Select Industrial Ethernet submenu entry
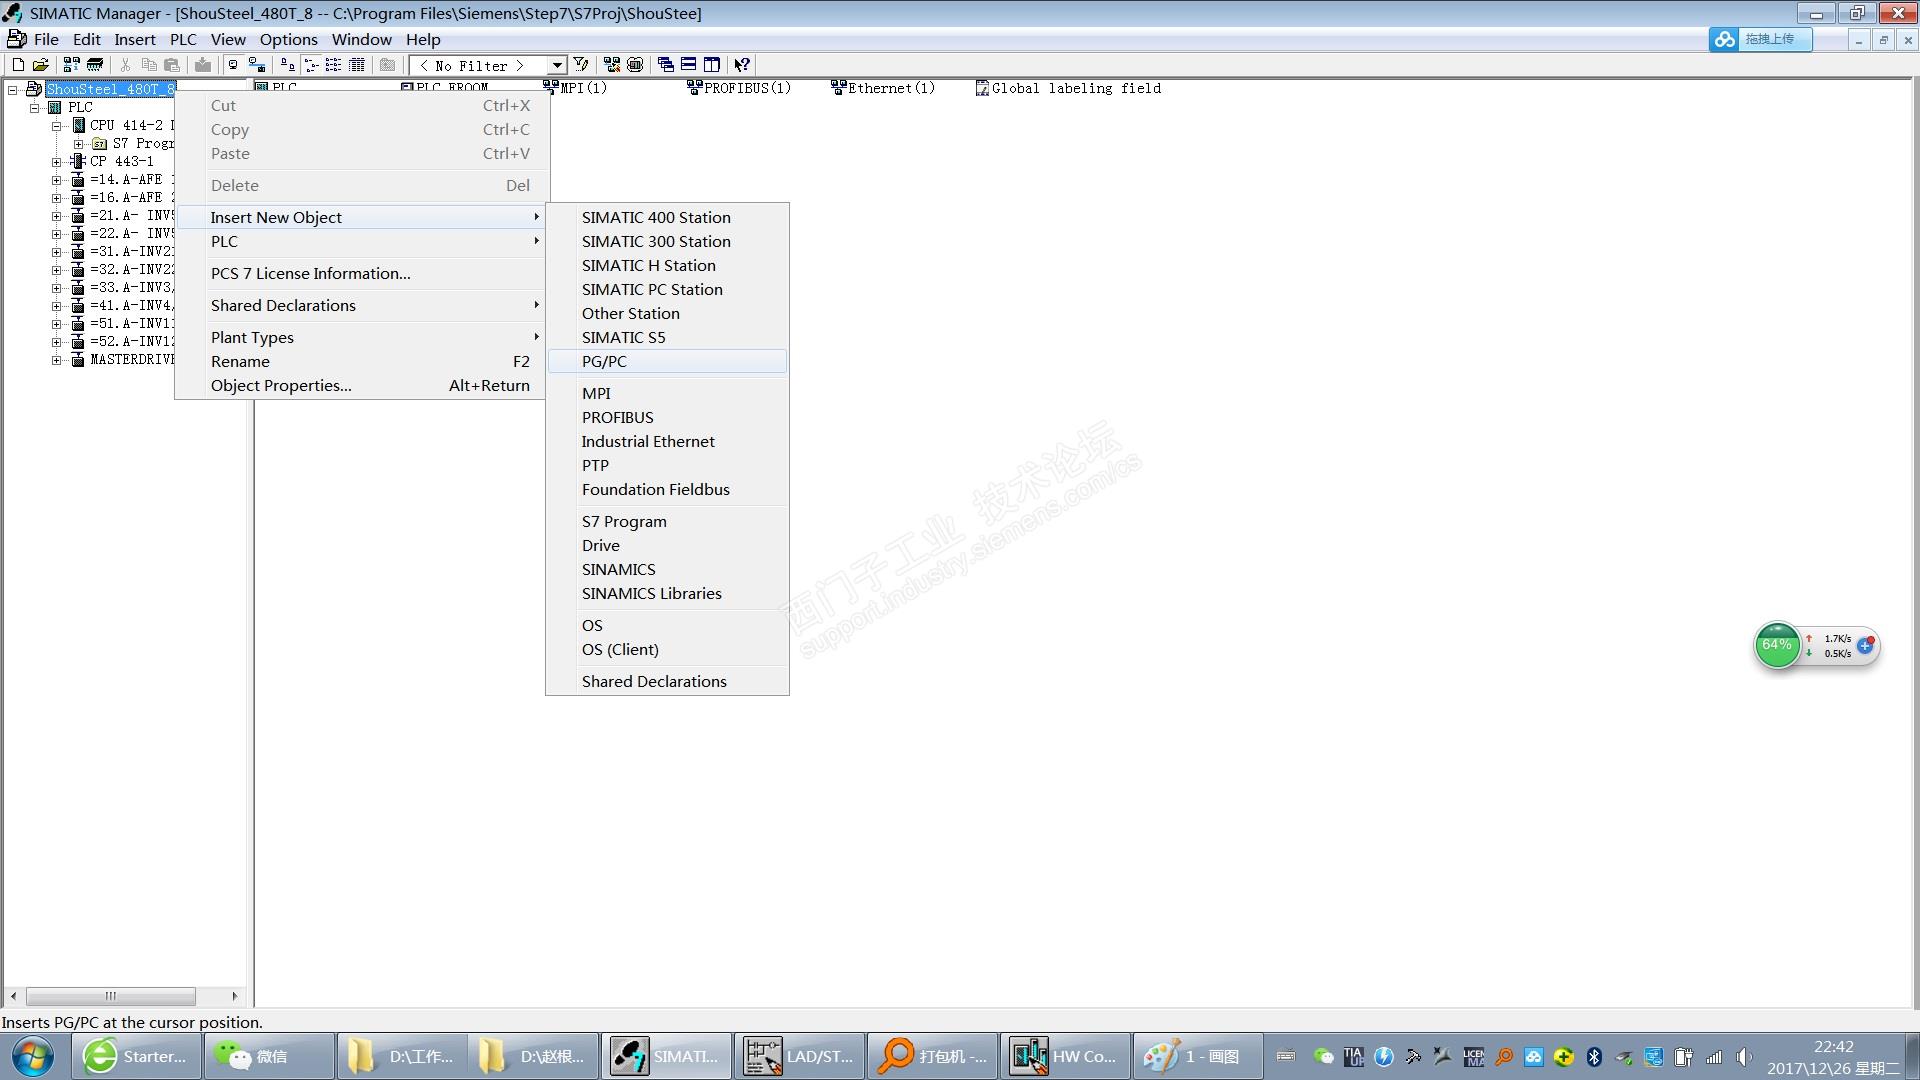 (x=648, y=441)
